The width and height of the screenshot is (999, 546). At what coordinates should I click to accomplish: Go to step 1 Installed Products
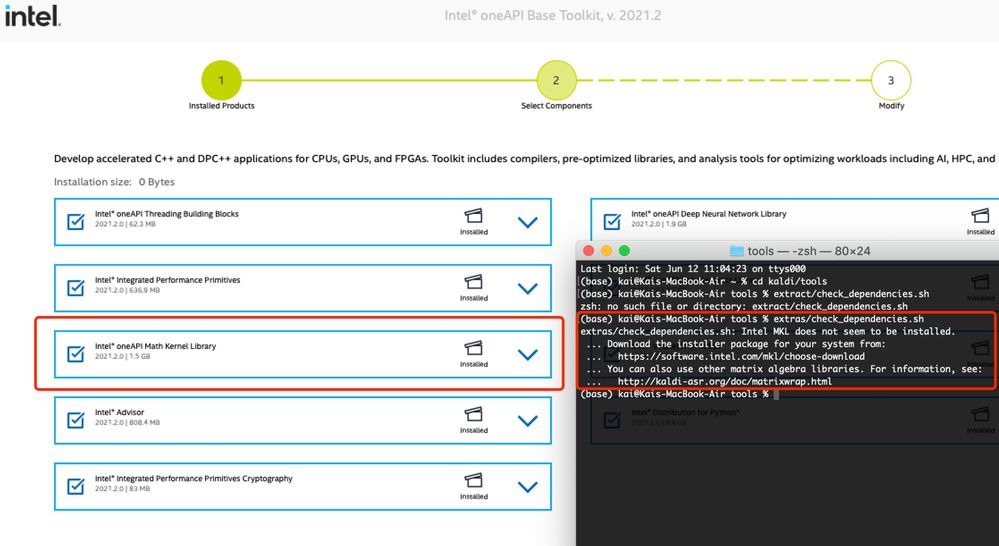point(221,80)
